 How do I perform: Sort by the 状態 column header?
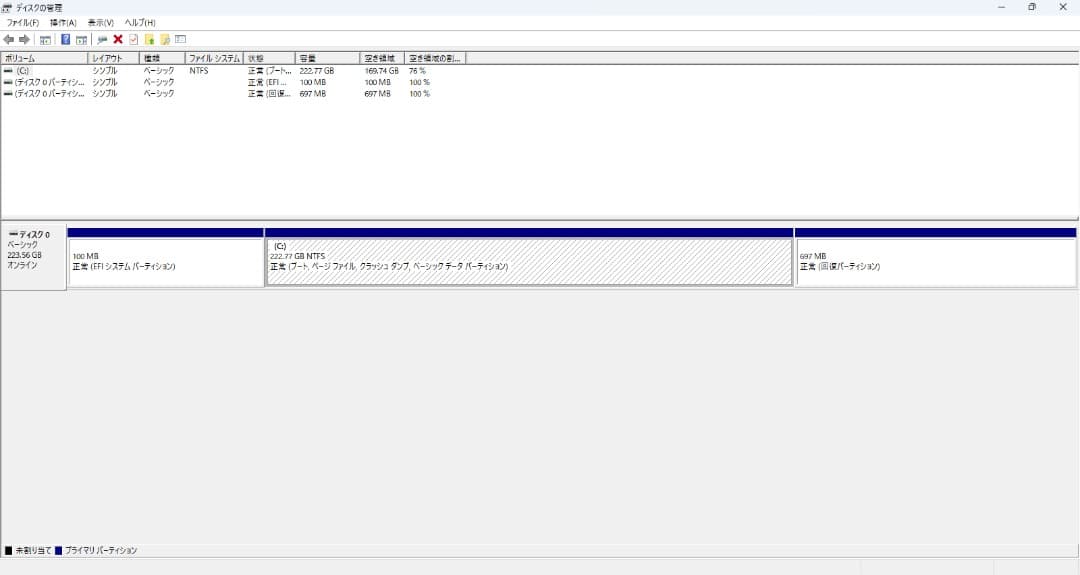coord(269,59)
